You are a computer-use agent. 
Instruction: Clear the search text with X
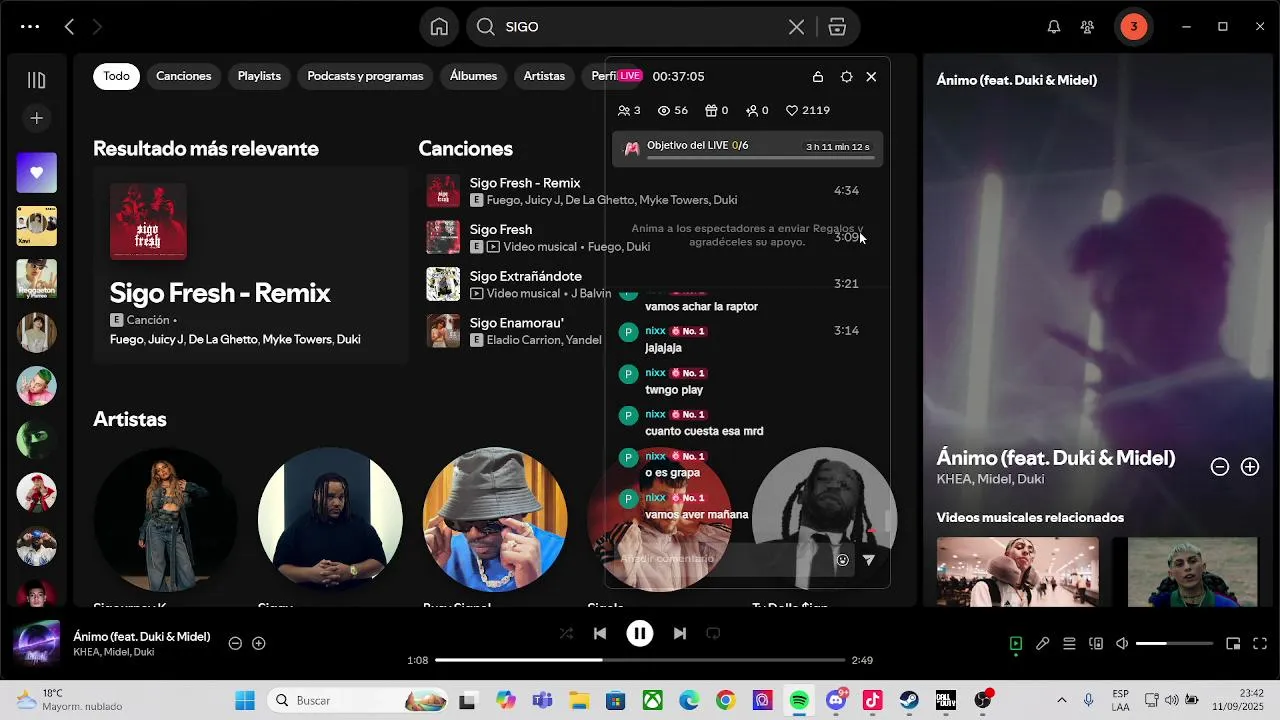click(x=796, y=27)
